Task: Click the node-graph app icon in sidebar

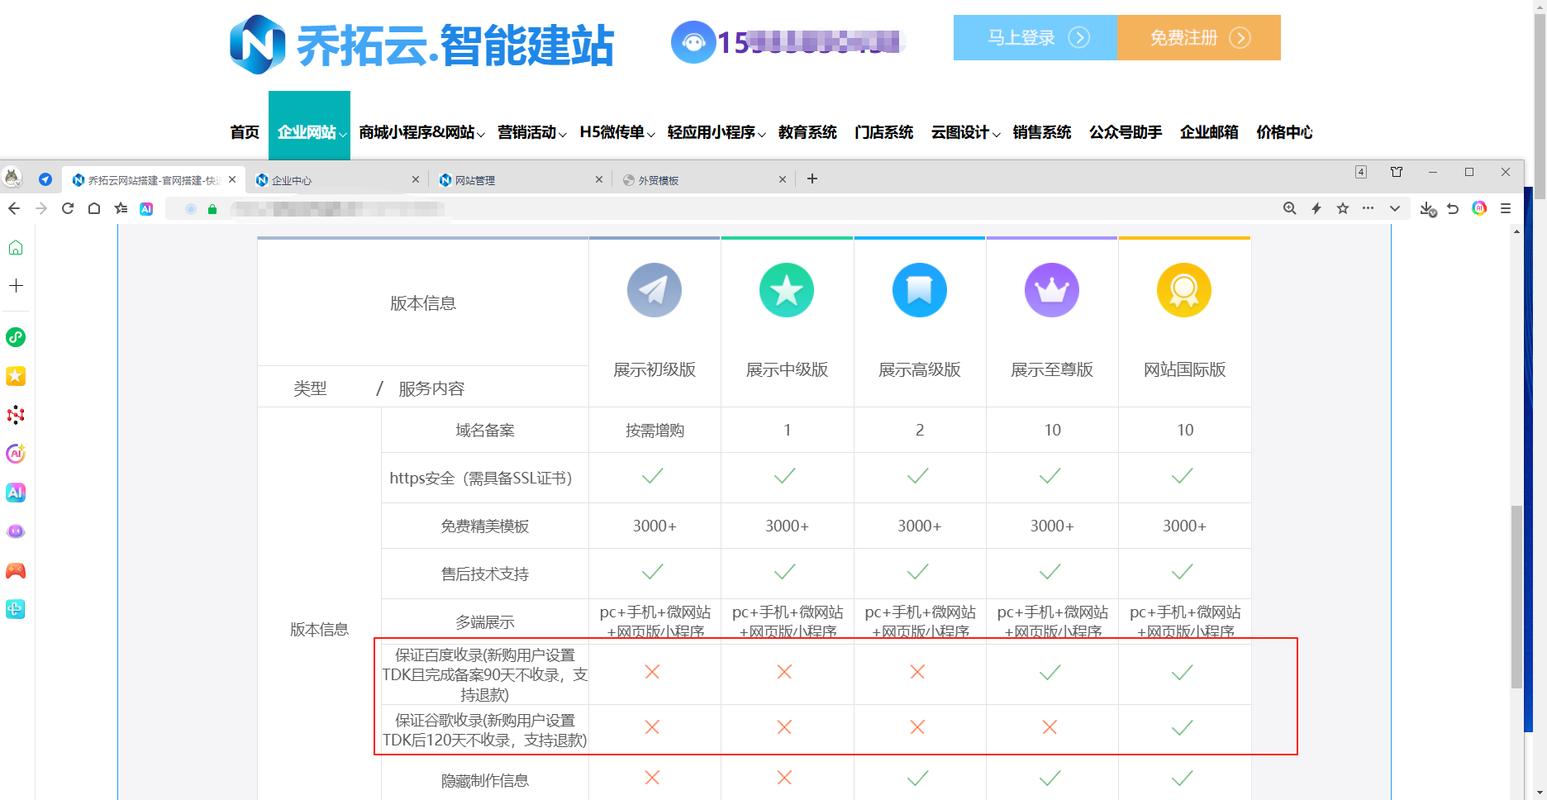Action: pyautogui.click(x=15, y=415)
